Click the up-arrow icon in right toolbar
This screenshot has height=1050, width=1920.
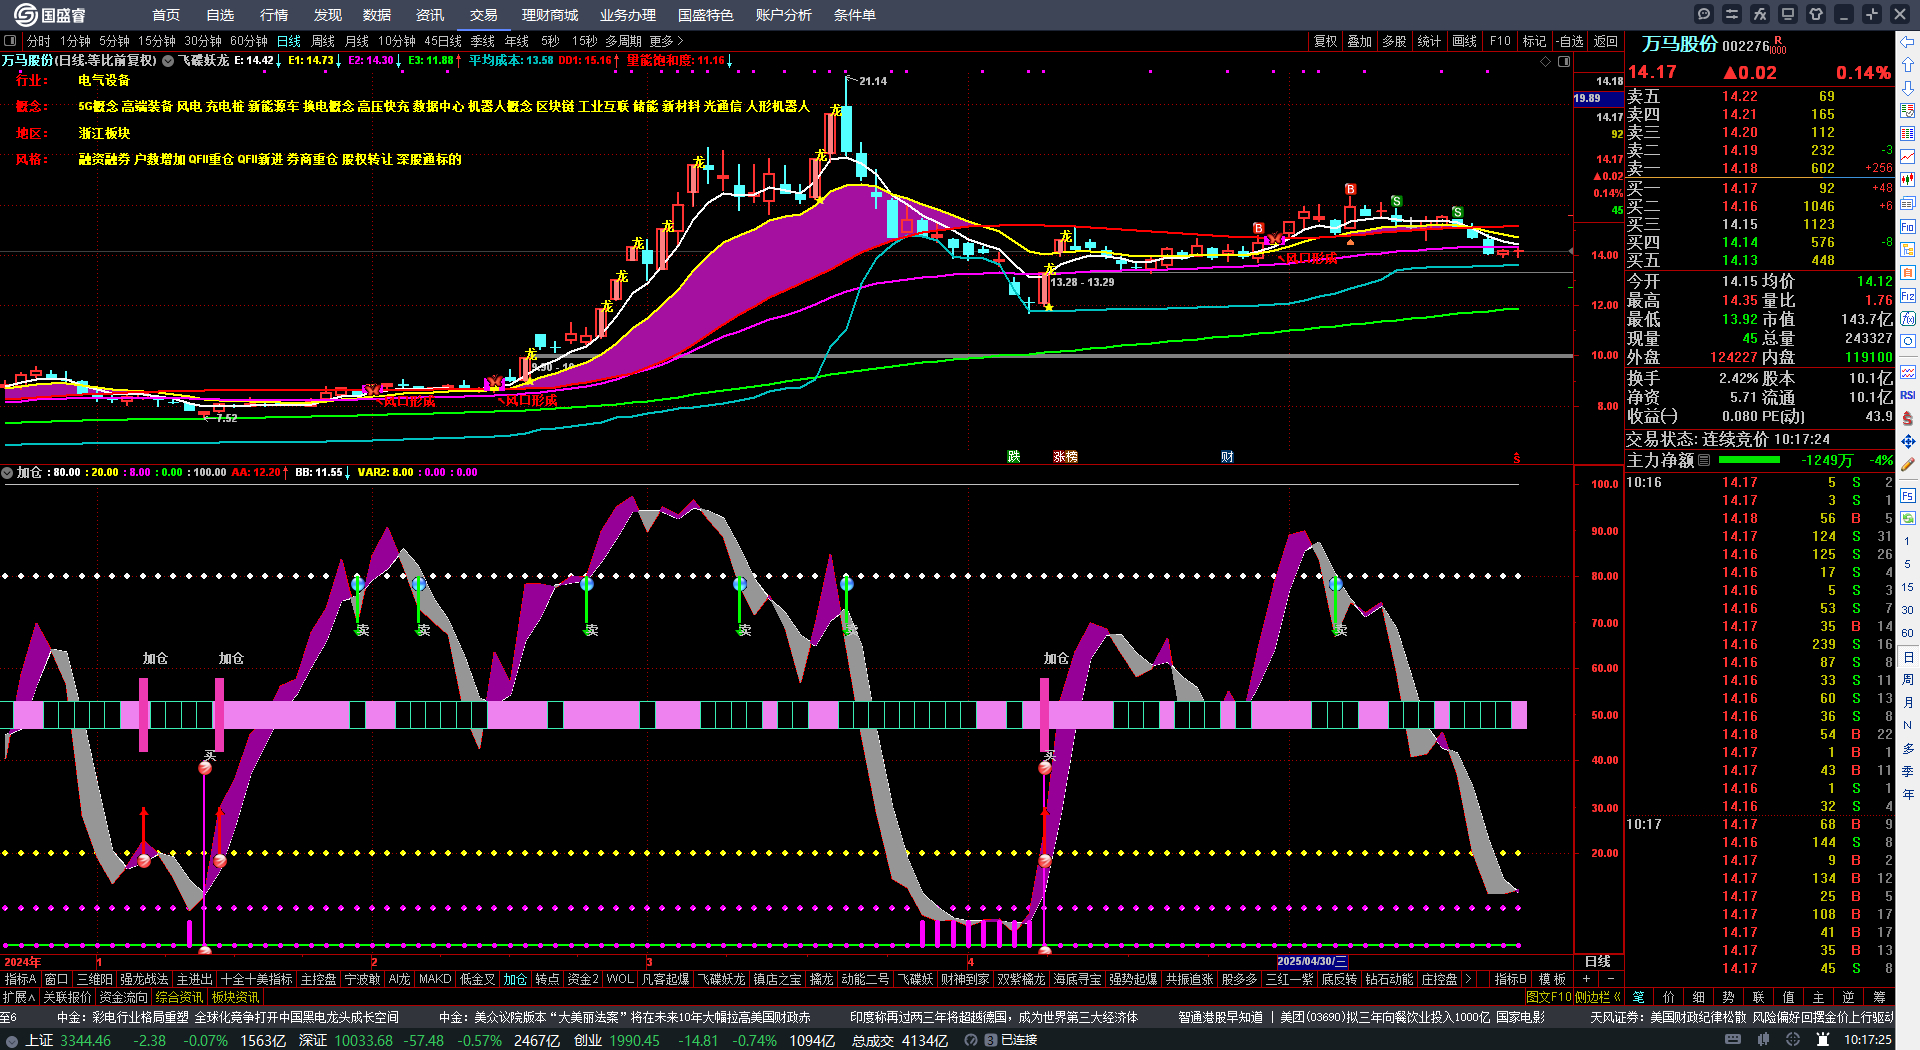1908,64
